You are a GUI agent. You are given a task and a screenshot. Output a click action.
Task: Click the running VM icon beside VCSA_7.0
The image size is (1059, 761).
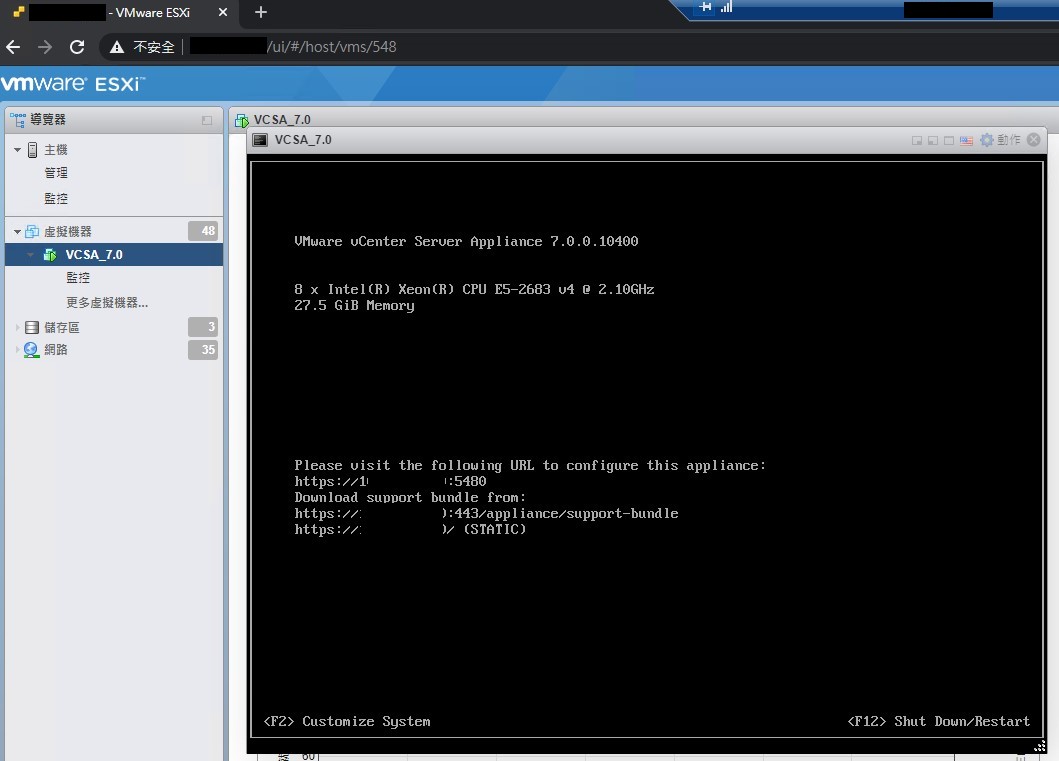point(50,255)
